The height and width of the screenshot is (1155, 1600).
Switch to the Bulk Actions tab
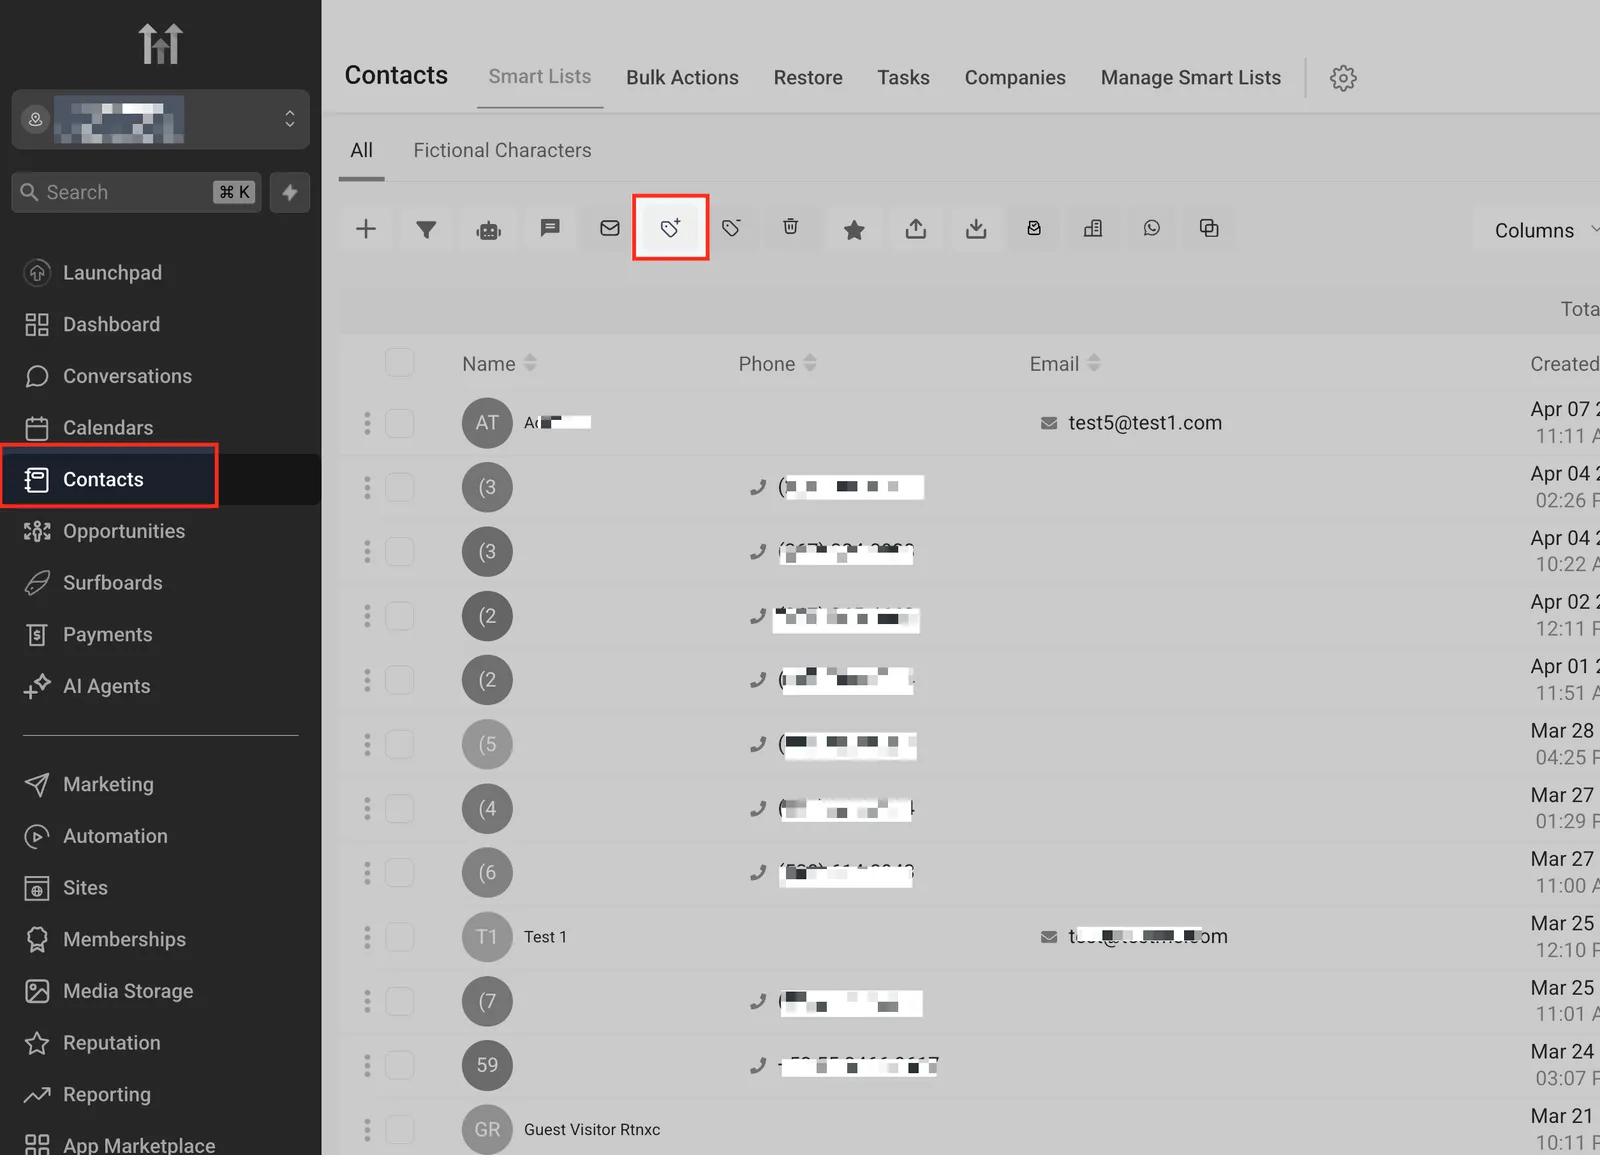tap(682, 78)
